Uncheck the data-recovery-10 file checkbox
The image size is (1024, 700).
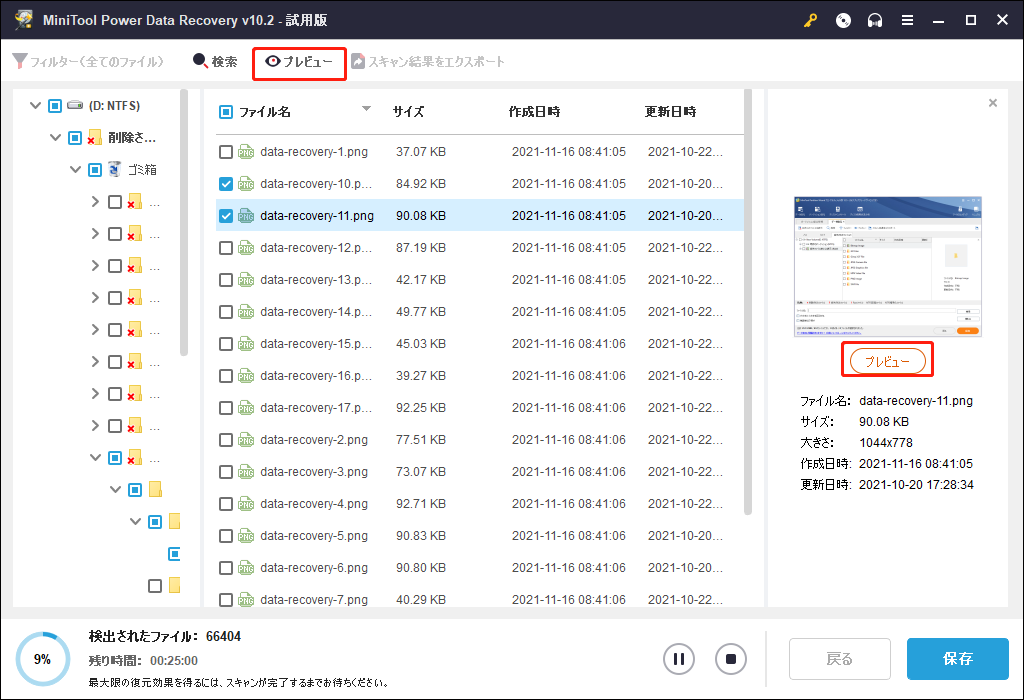pyautogui.click(x=226, y=184)
